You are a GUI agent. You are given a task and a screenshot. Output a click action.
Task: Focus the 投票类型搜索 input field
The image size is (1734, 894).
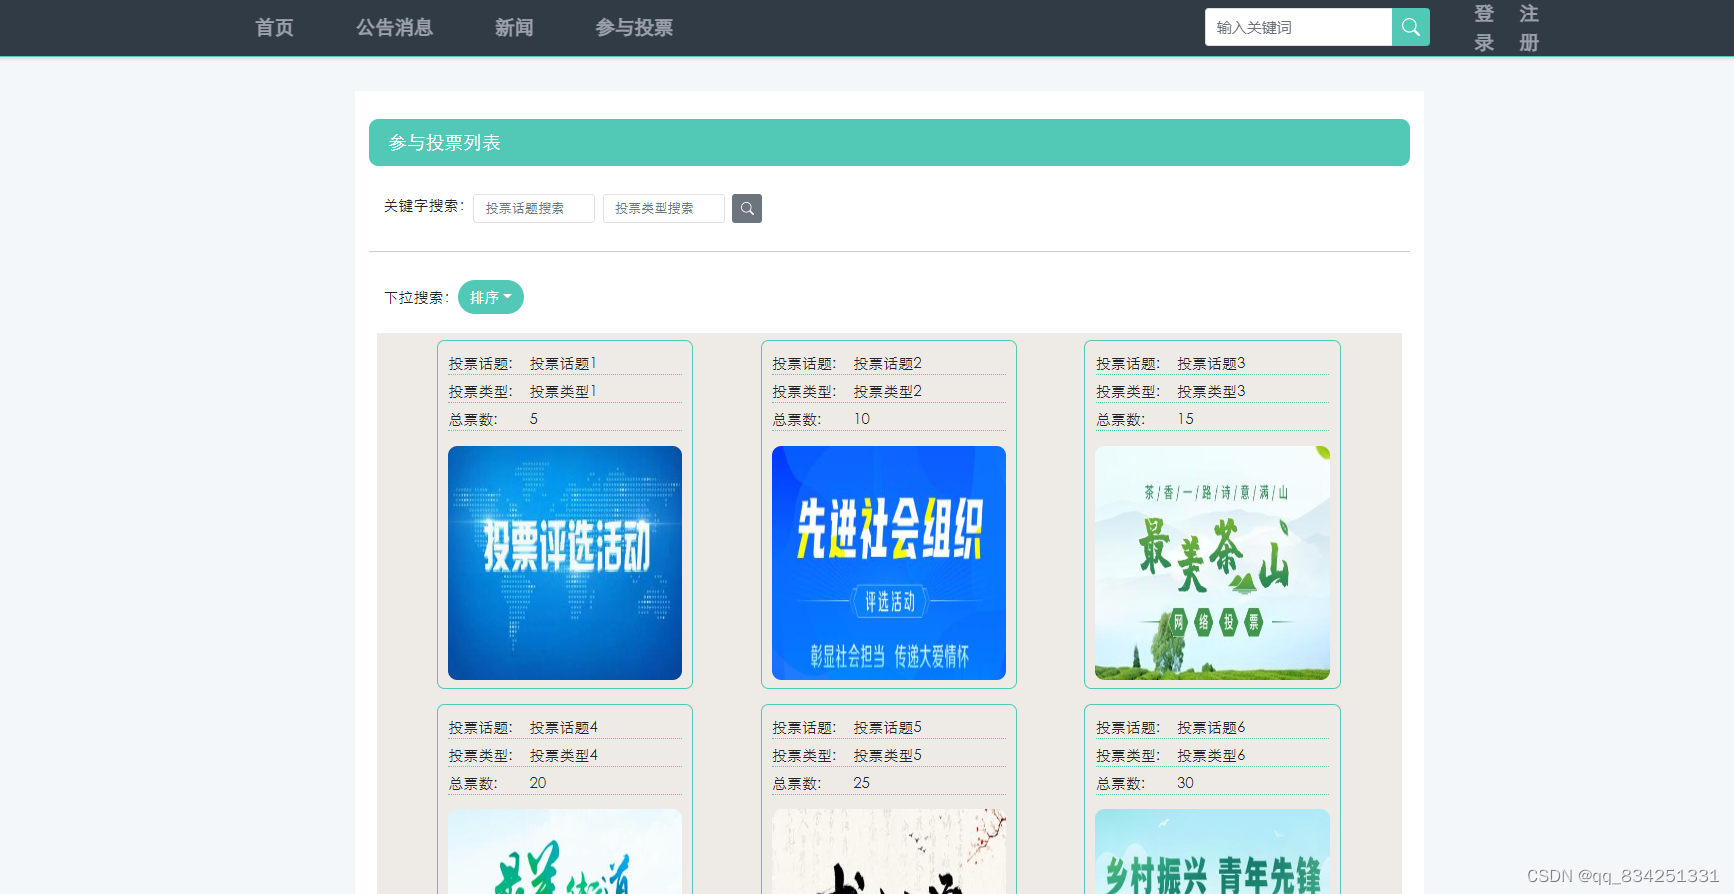coord(664,208)
